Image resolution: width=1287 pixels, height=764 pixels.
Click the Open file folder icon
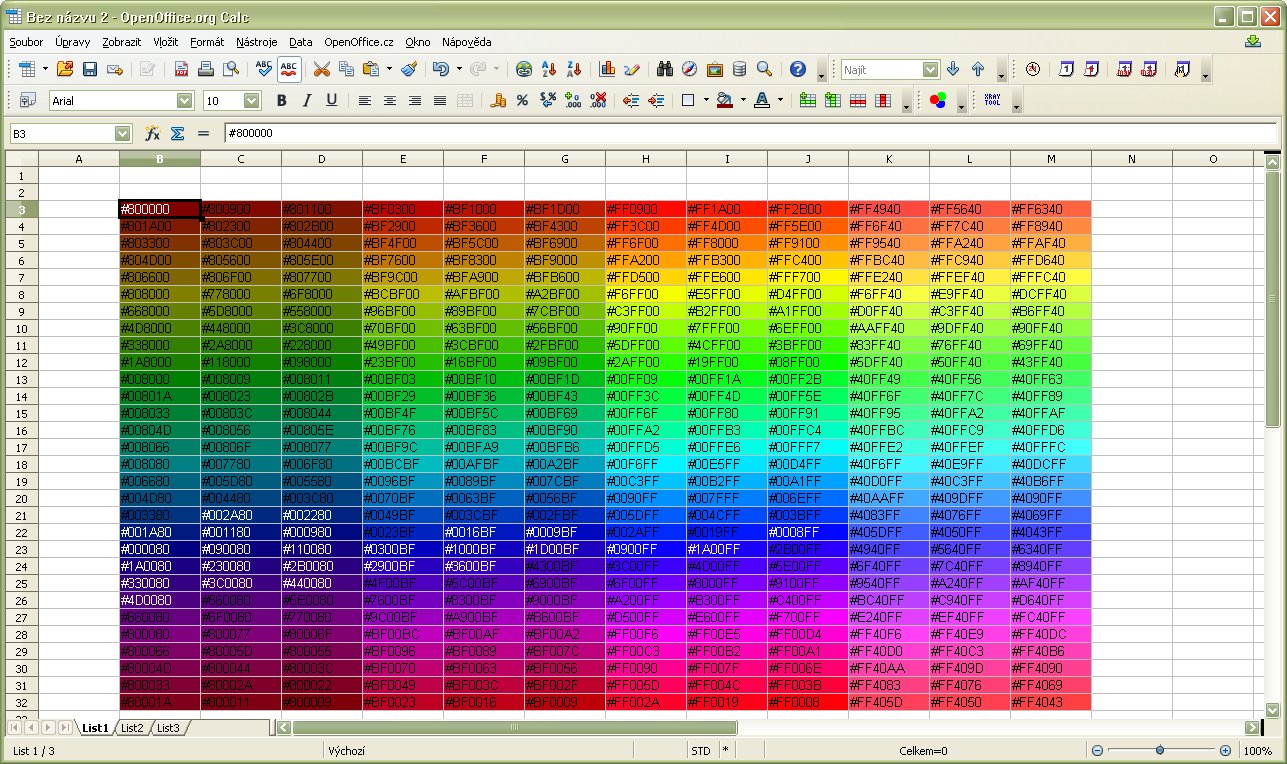coord(65,69)
